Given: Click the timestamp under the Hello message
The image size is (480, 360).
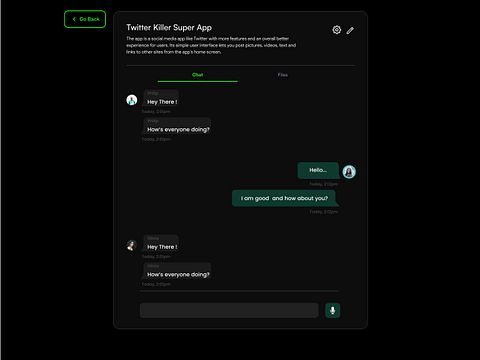Looking at the screenshot, I should click(324, 184).
